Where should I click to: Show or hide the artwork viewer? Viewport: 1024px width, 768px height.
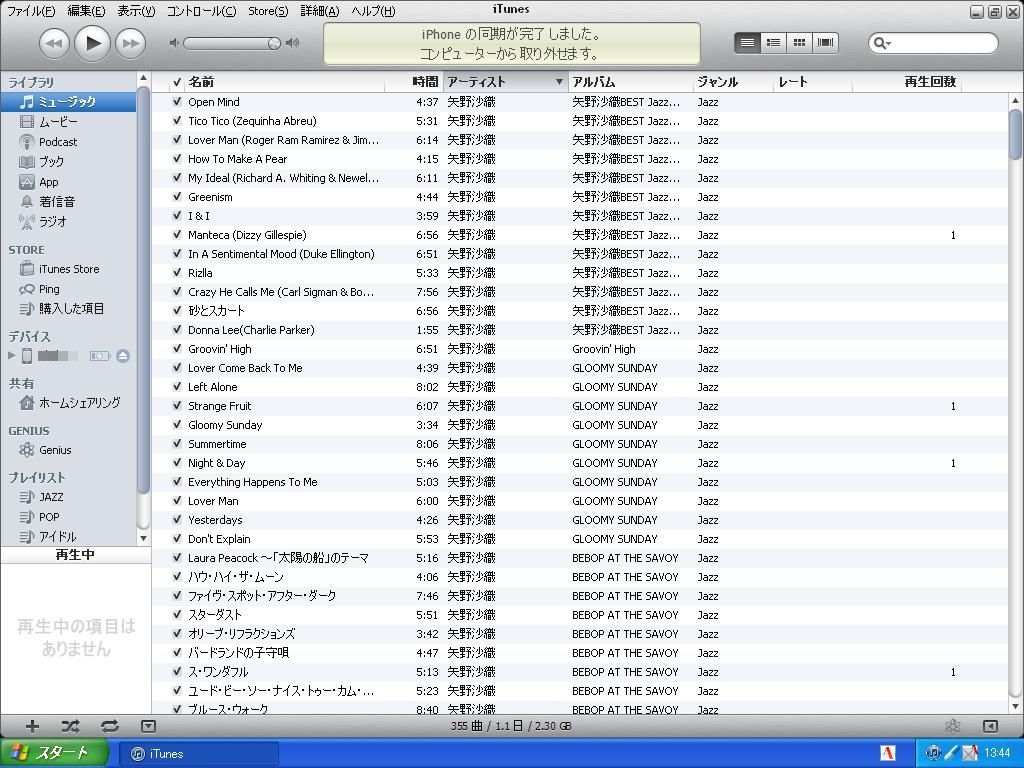click(148, 726)
